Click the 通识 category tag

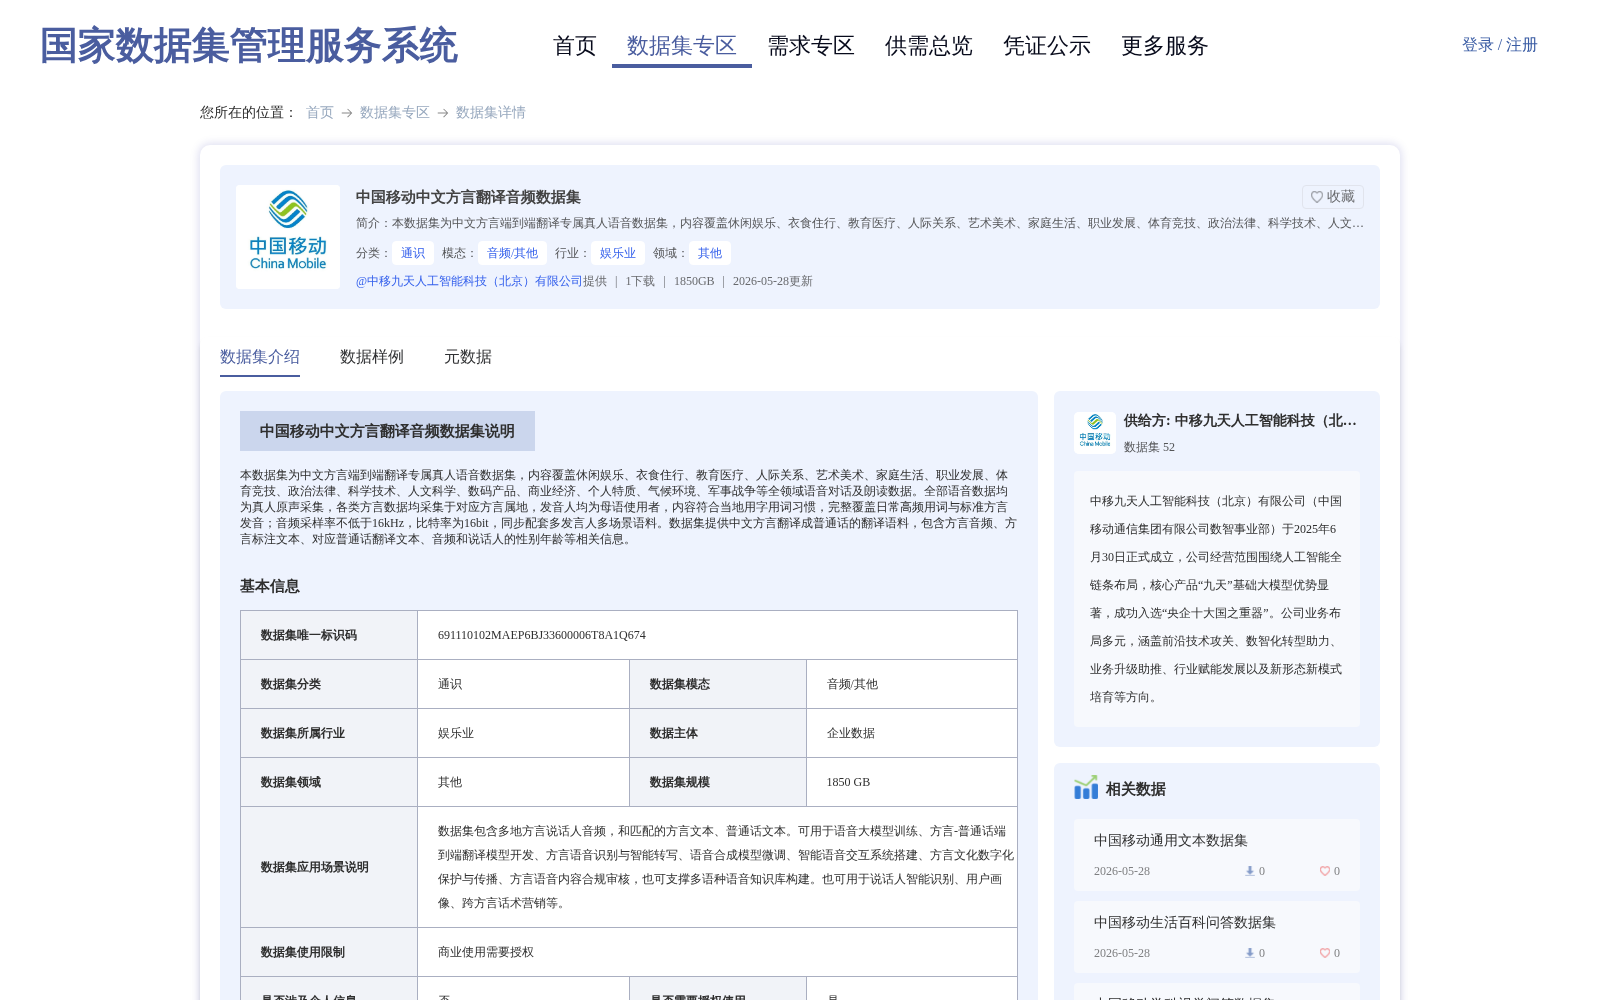(413, 253)
